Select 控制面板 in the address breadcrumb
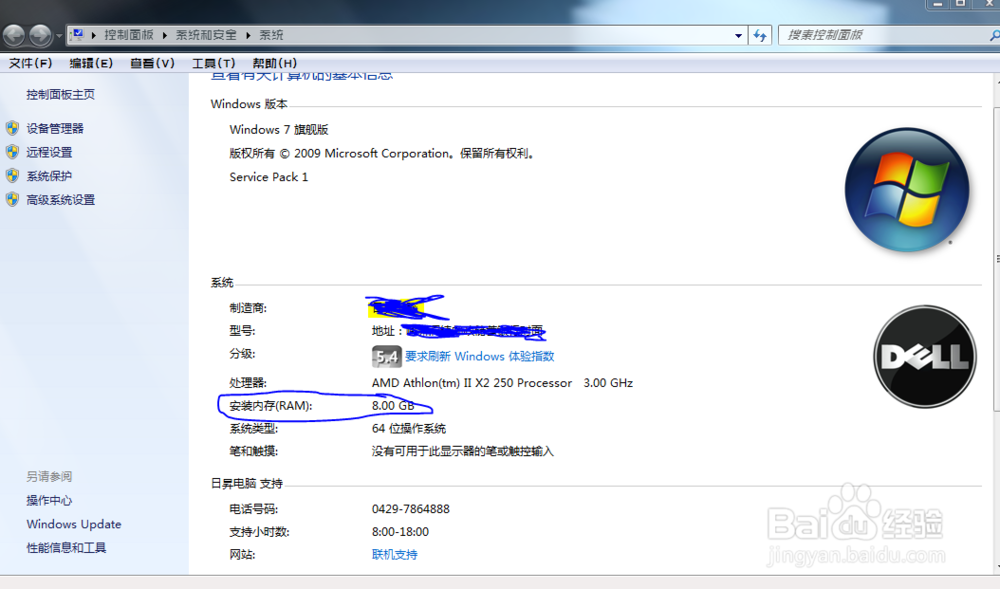Image resolution: width=1000 pixels, height=589 pixels. coord(129,35)
